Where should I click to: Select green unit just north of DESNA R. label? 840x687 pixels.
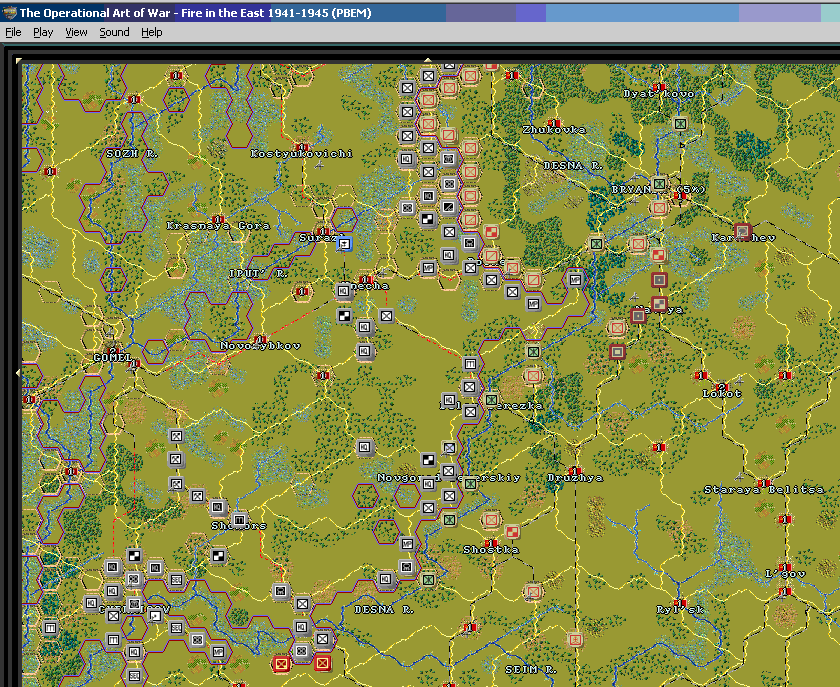[428, 579]
